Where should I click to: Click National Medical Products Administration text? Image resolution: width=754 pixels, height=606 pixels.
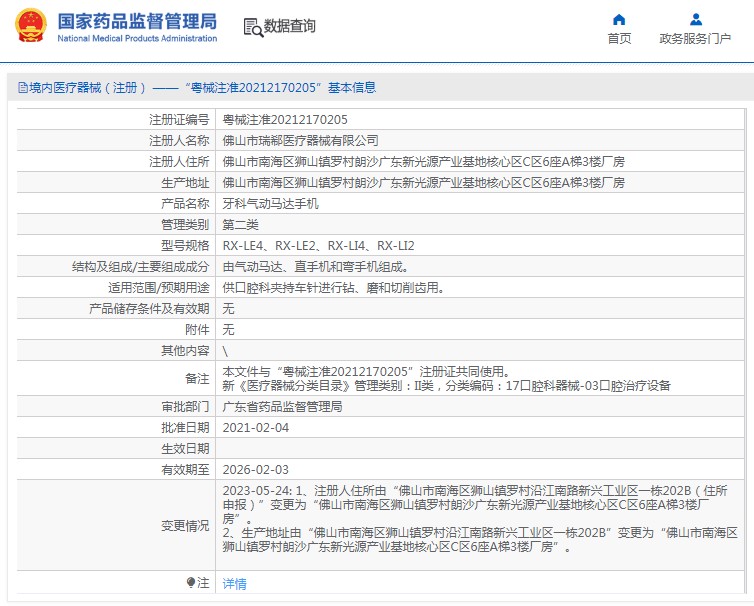coord(138,38)
